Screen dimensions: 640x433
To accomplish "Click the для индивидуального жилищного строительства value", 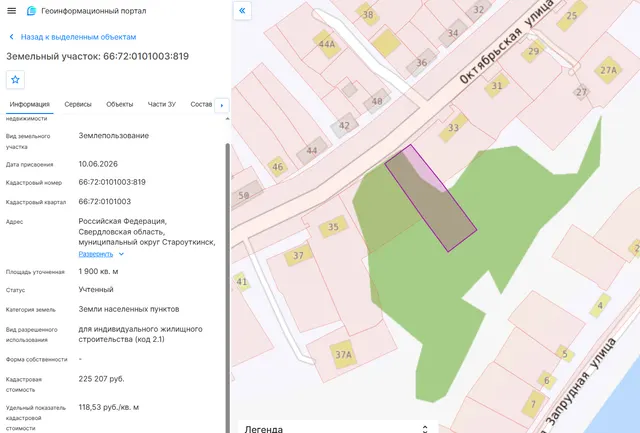I will pos(140,334).
